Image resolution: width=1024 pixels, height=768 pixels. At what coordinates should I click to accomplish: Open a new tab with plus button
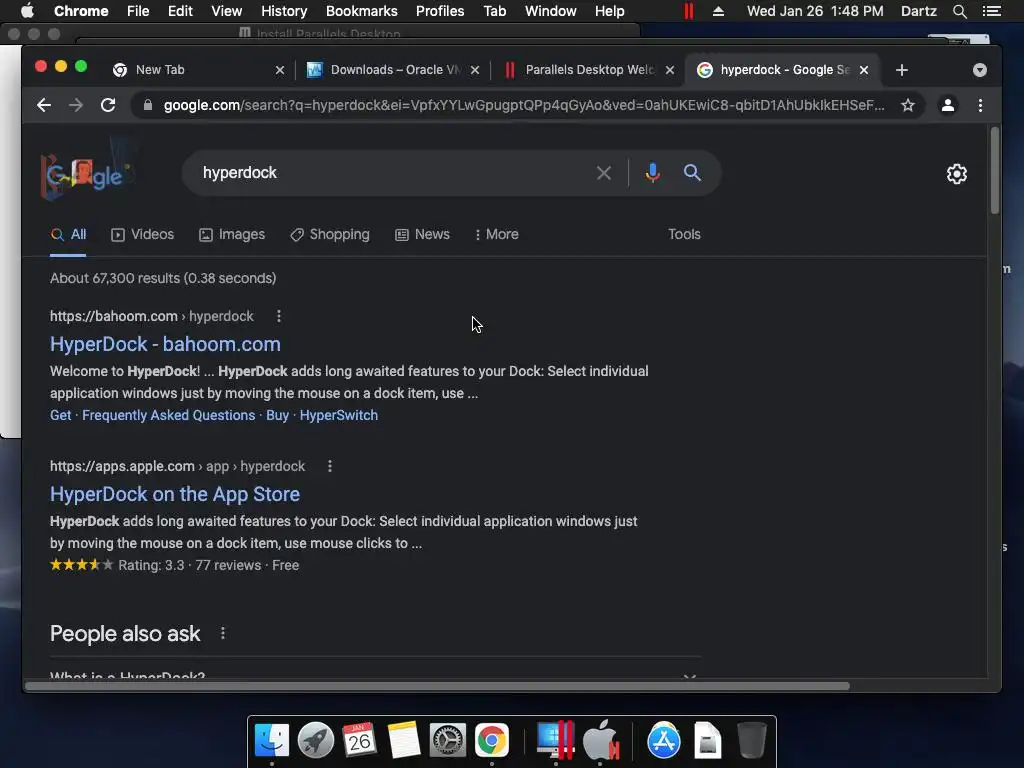coord(902,70)
